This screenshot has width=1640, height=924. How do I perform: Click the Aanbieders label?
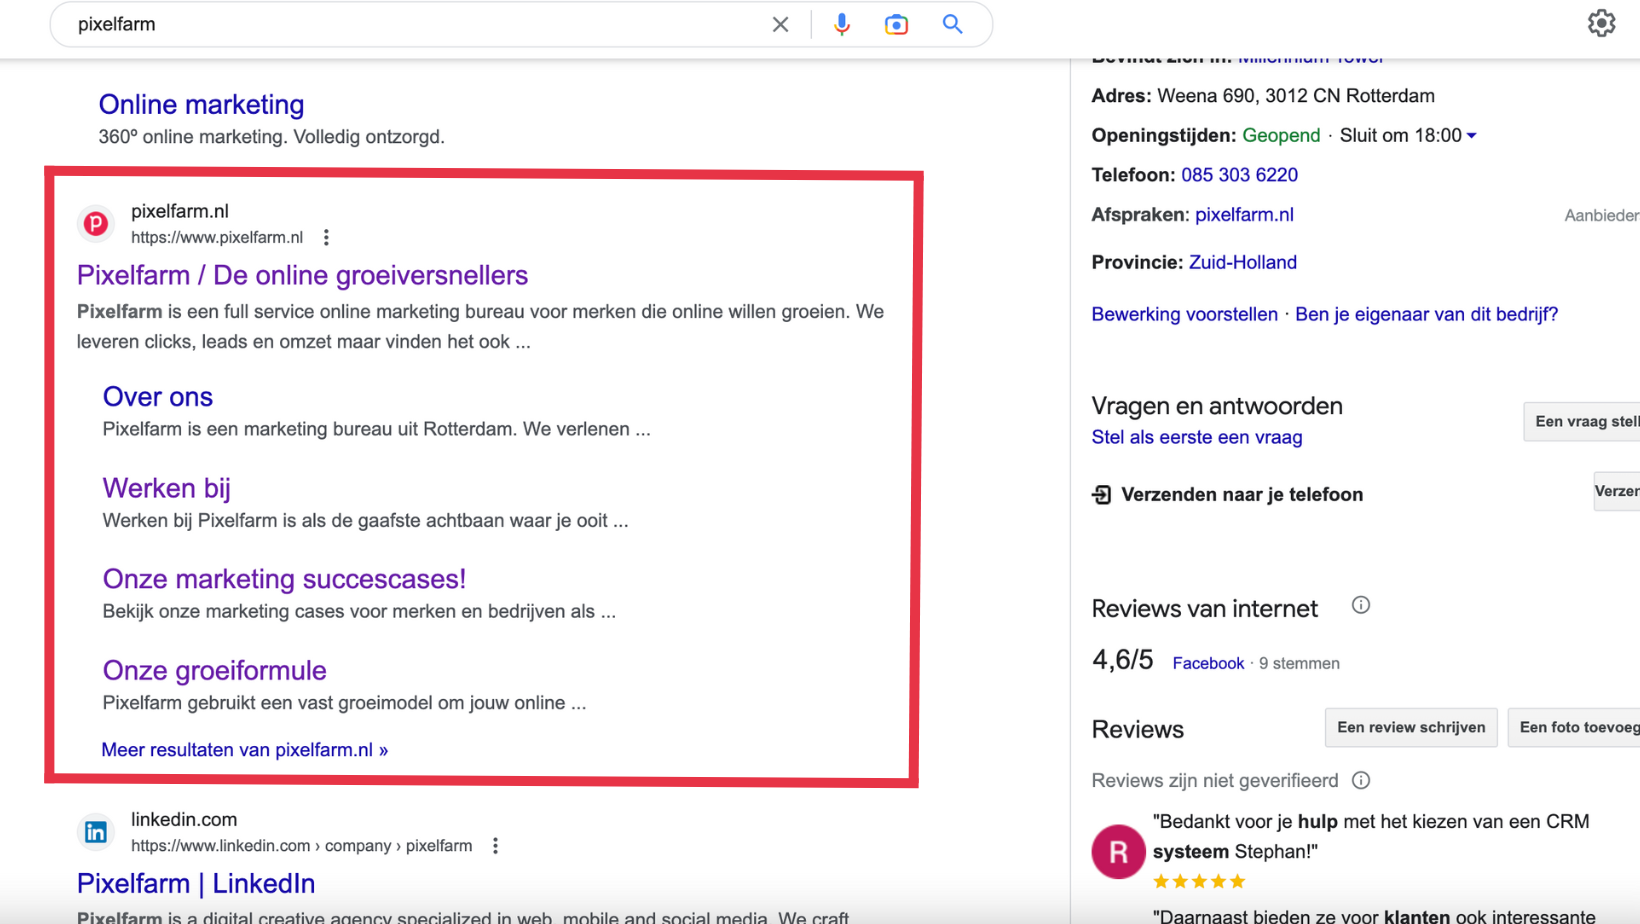click(1602, 215)
